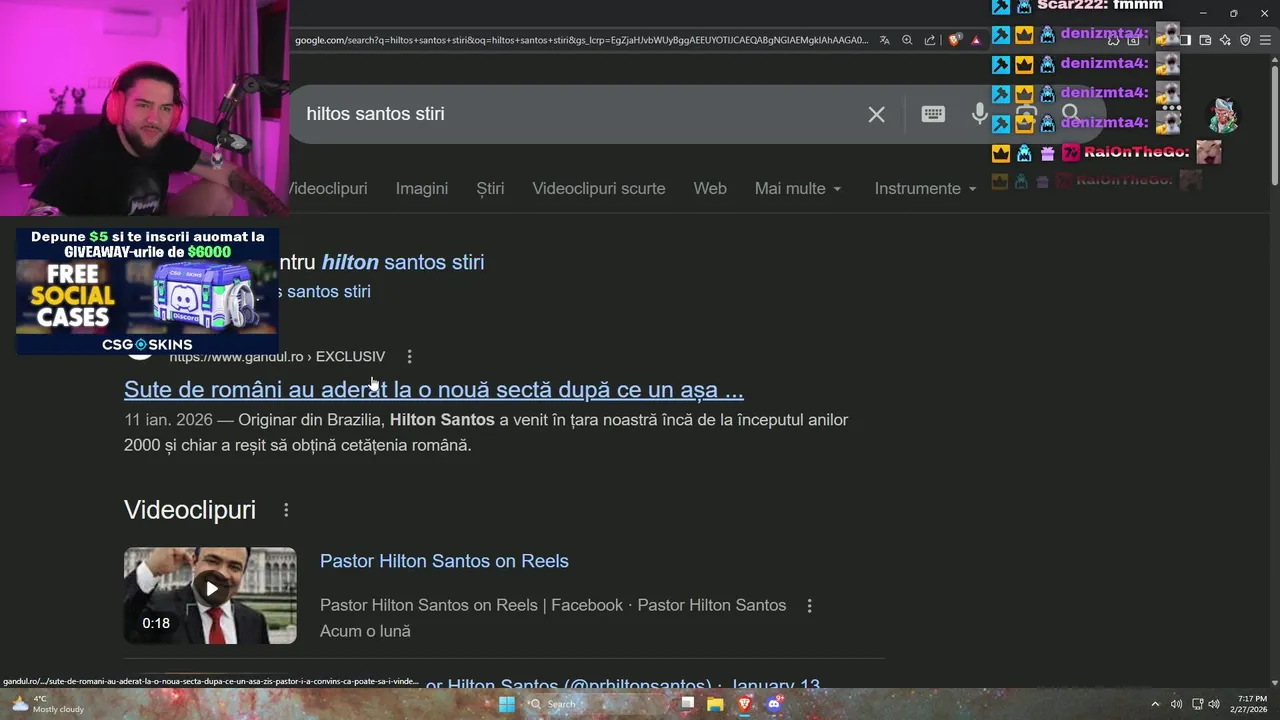Switch to Videoclipuri scurte tab
Screen dimensions: 1280x720
pyautogui.click(x=599, y=188)
